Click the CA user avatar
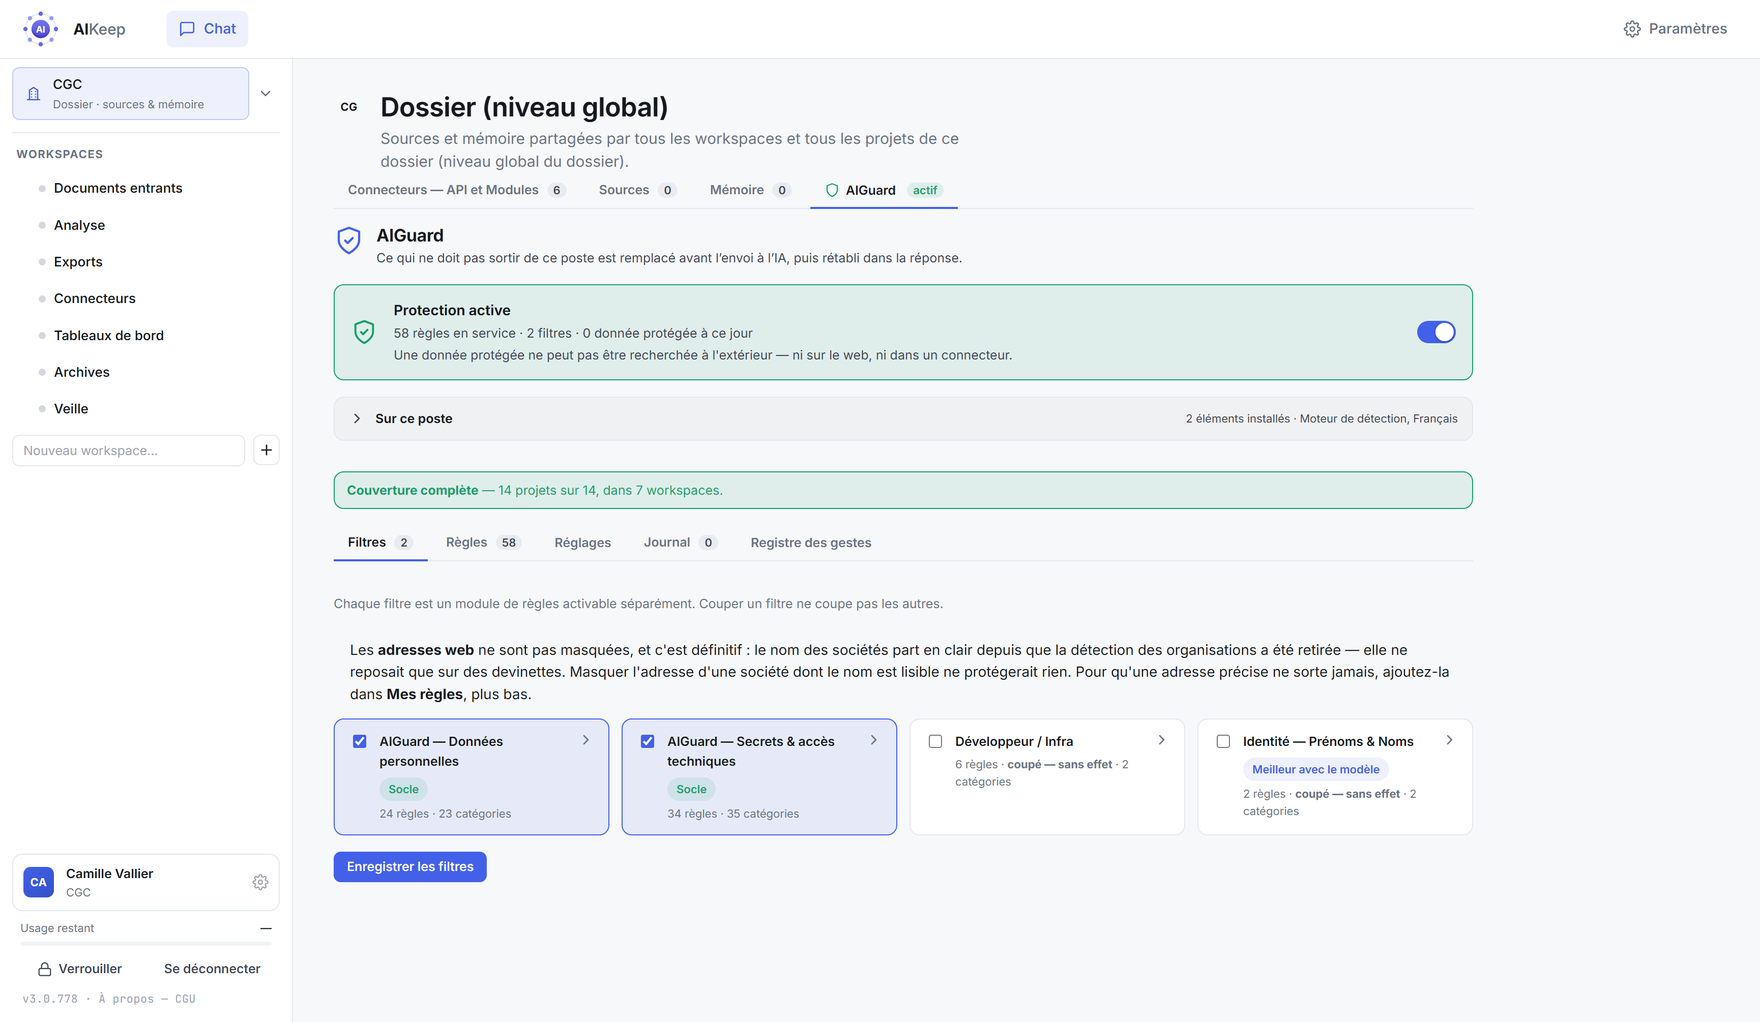Image resolution: width=1760 pixels, height=1022 pixels. [x=39, y=882]
